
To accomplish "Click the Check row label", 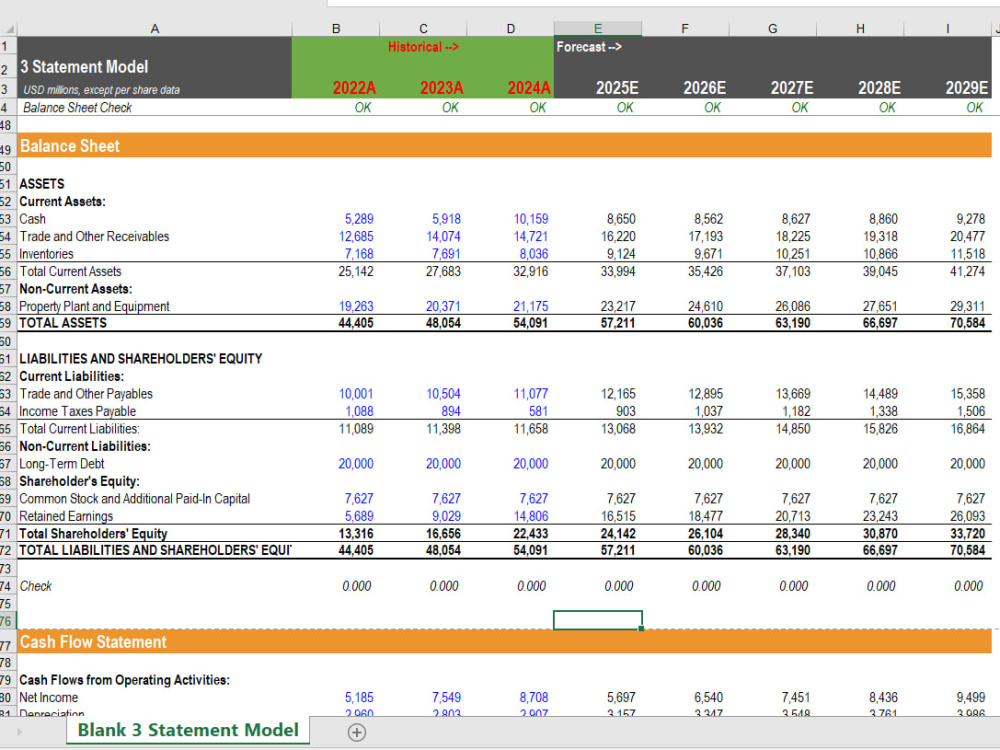I will point(36,586).
